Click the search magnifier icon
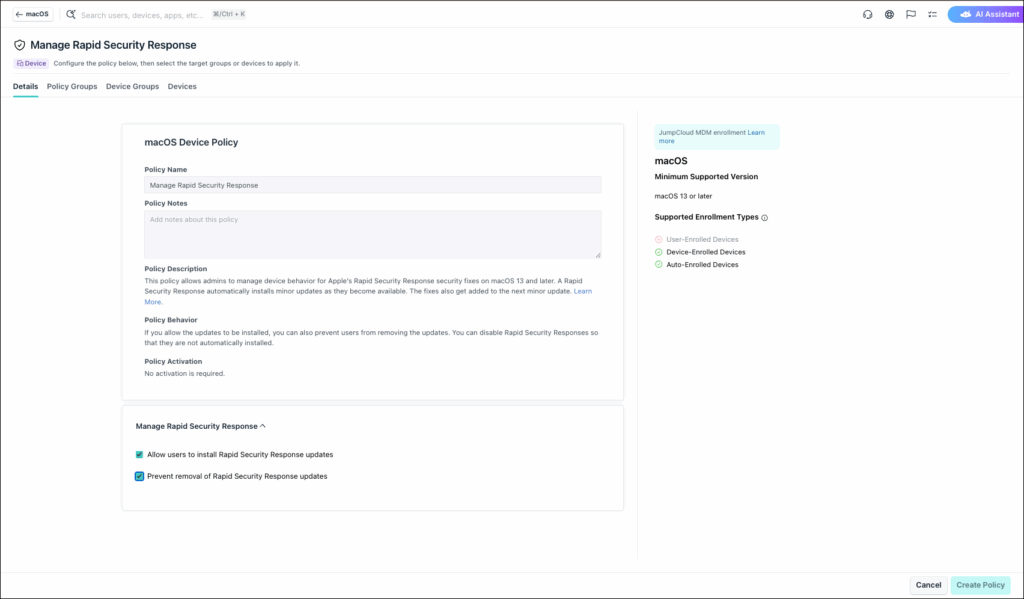 click(x=71, y=14)
